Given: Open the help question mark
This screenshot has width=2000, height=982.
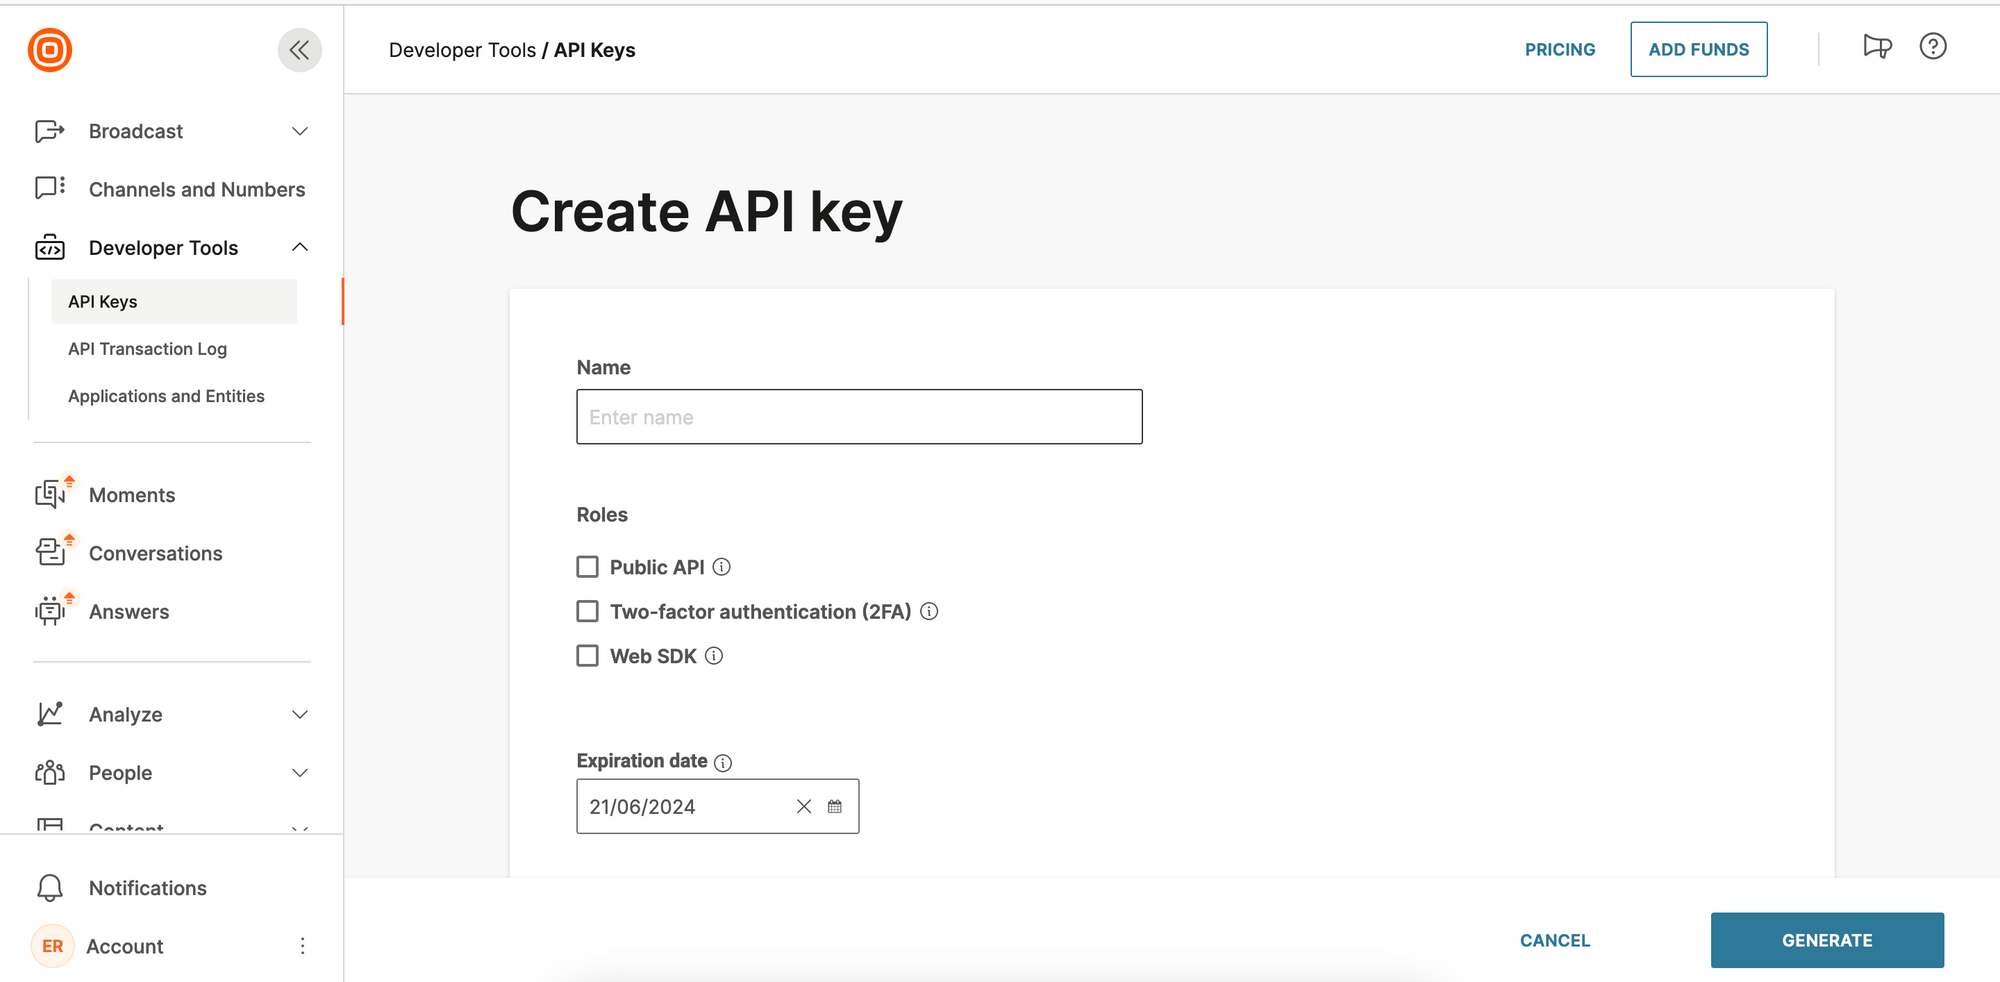Looking at the screenshot, I should coord(1932,47).
